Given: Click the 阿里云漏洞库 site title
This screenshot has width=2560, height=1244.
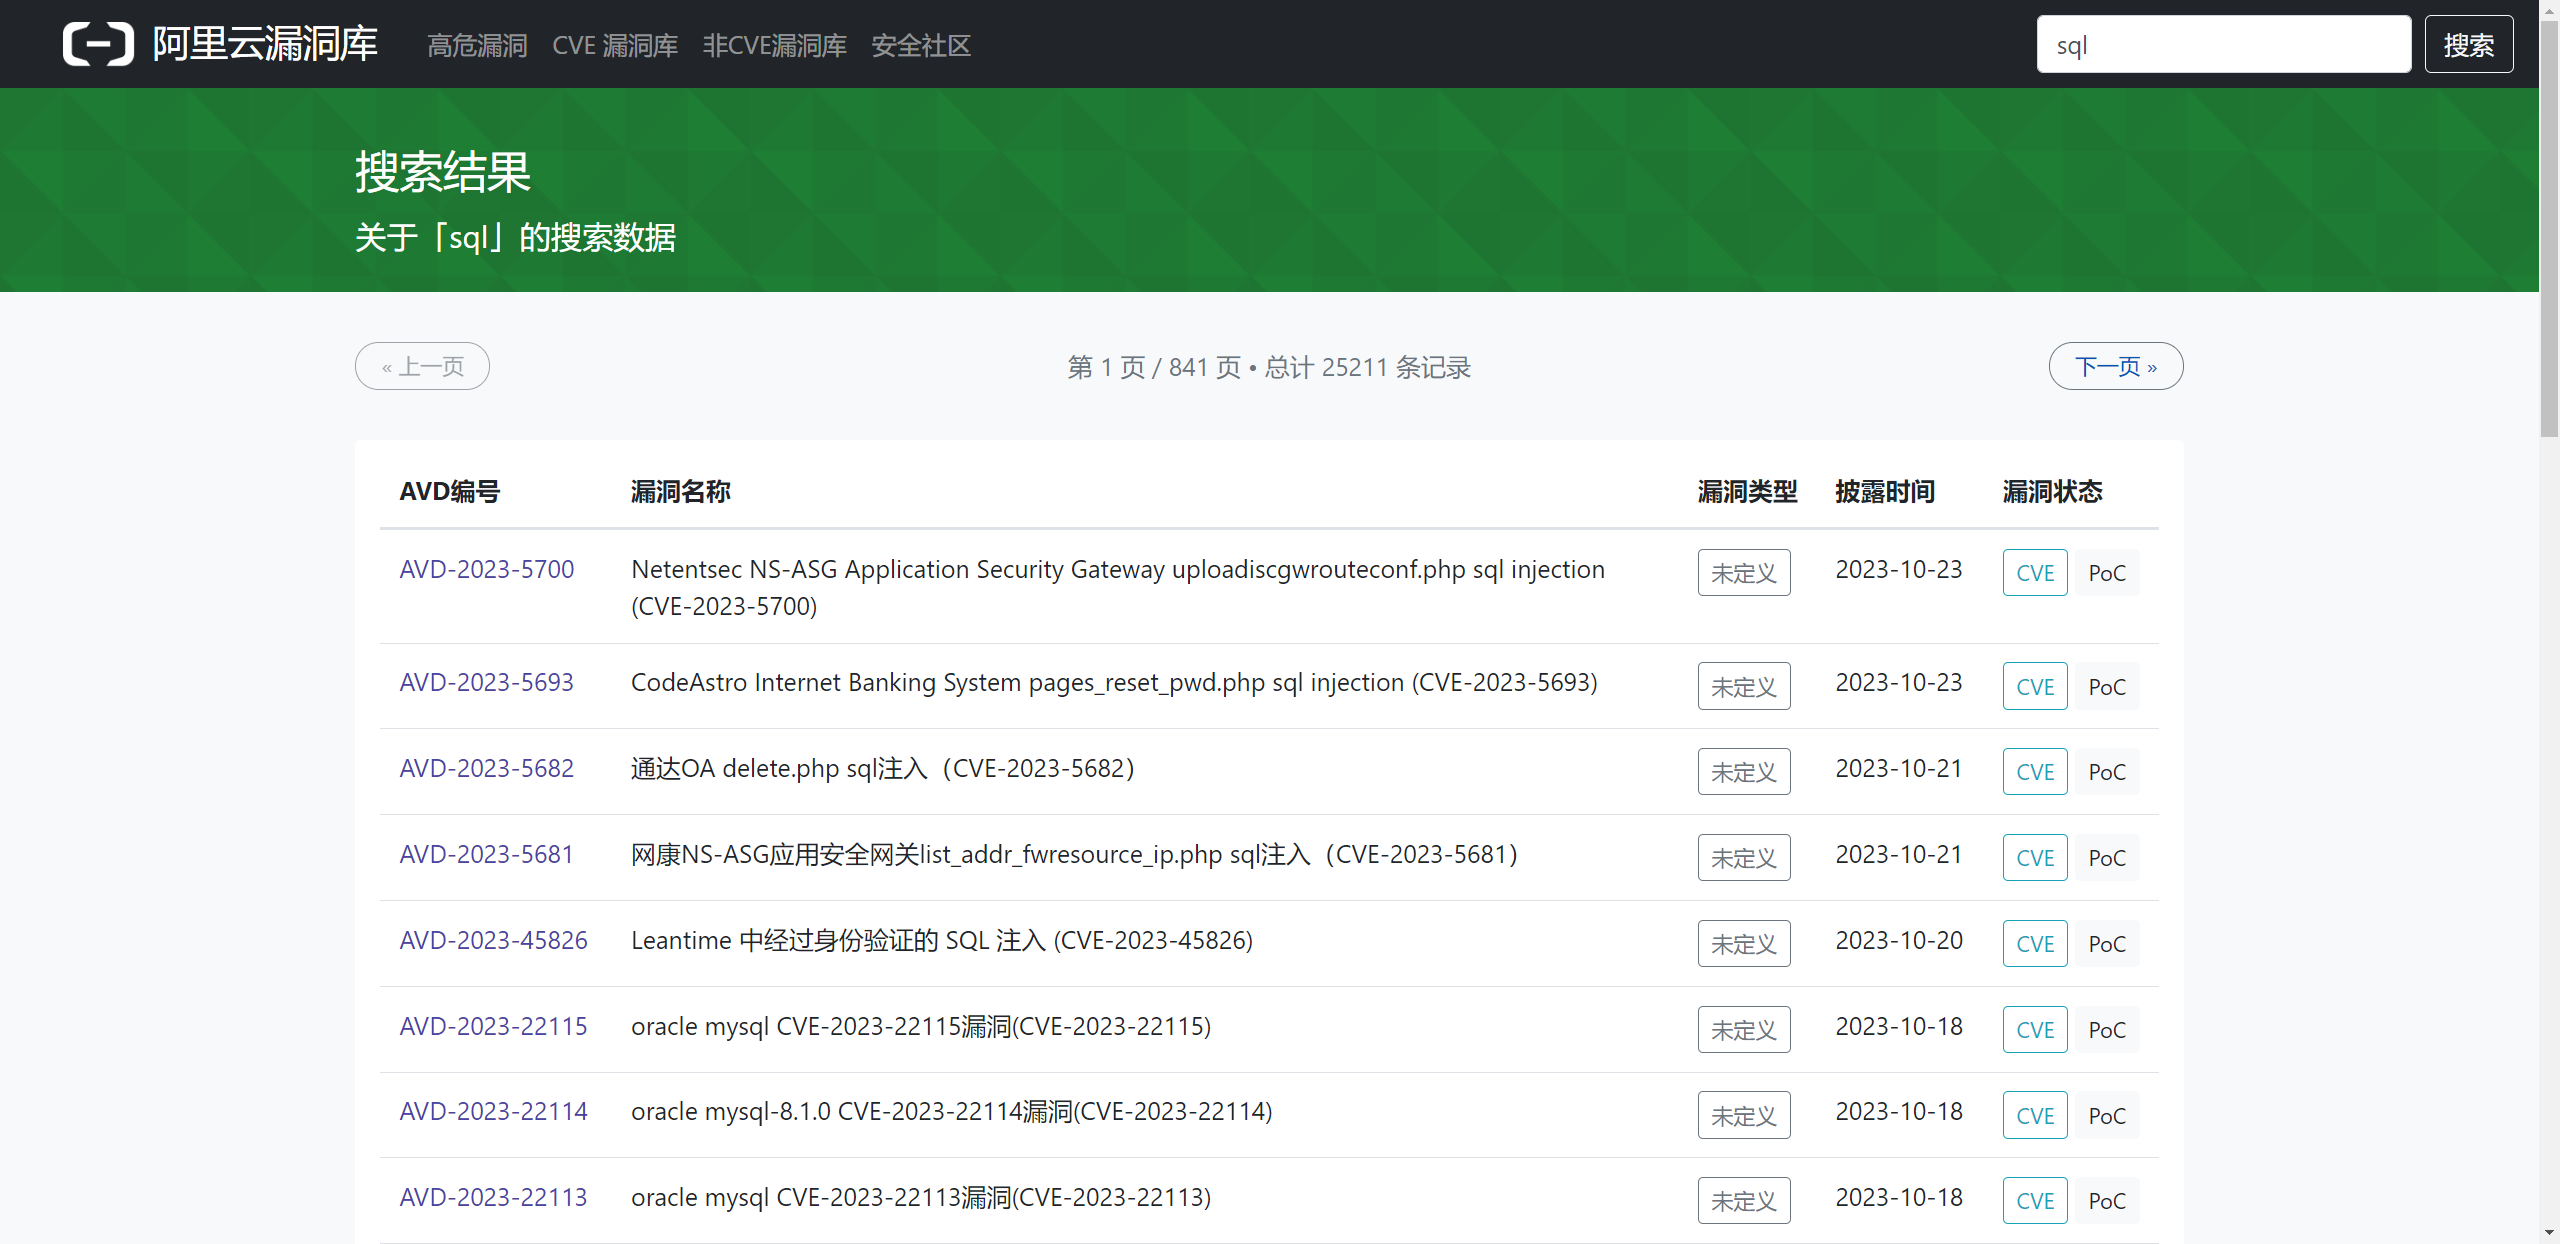Looking at the screenshot, I should point(265,44).
